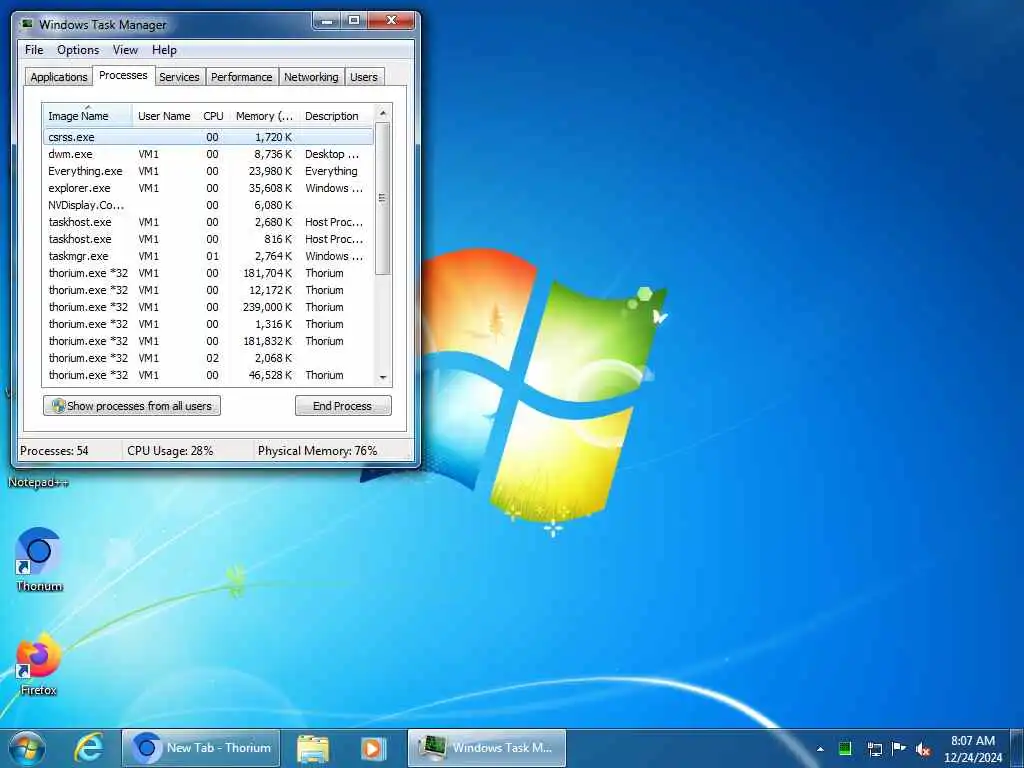Click the Processes: 54 status bar entry
1024x768 pixels.
[x=54, y=451]
